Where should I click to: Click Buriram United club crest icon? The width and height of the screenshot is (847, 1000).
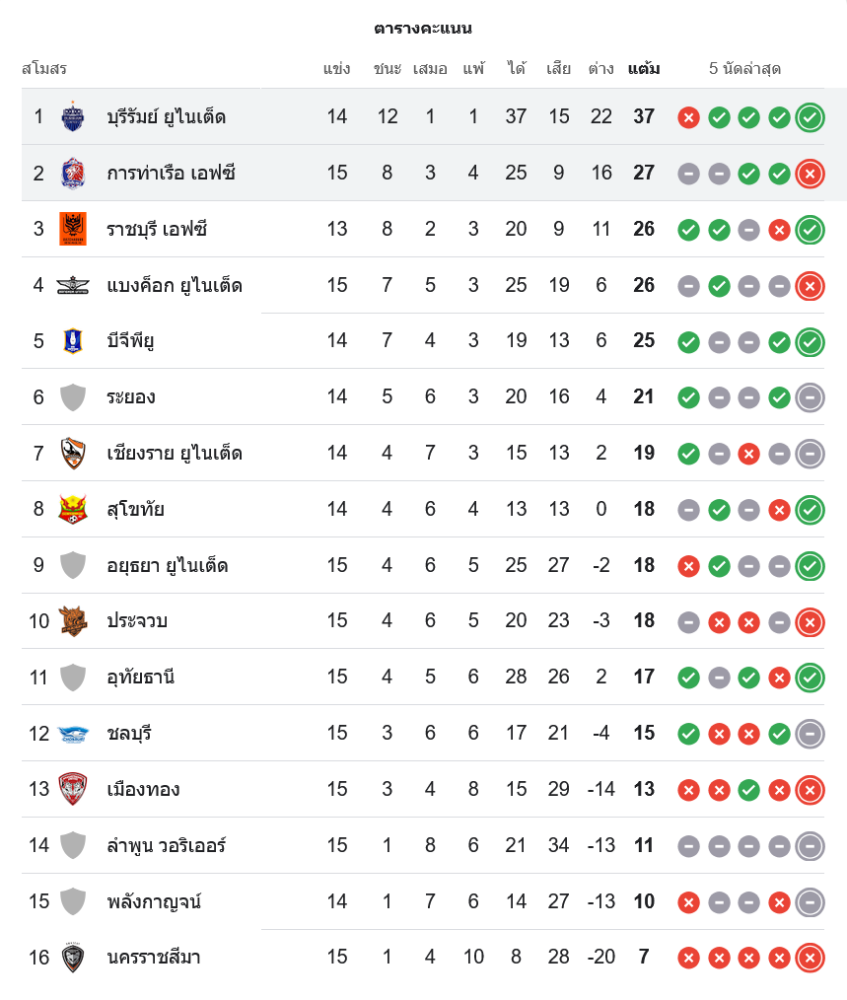click(x=73, y=117)
